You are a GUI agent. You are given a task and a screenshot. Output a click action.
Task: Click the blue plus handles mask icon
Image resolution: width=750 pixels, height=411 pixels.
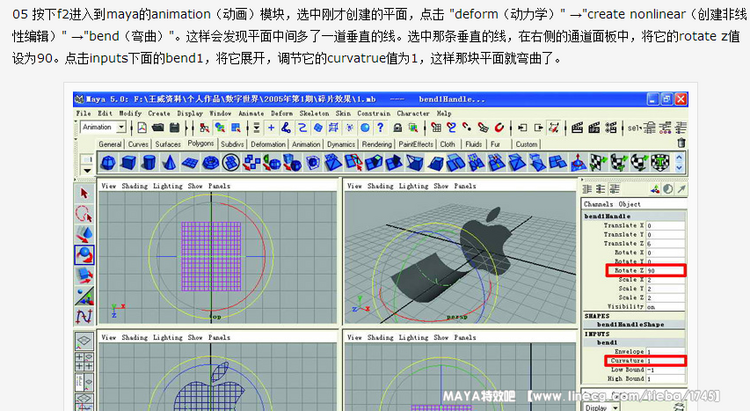click(x=271, y=128)
